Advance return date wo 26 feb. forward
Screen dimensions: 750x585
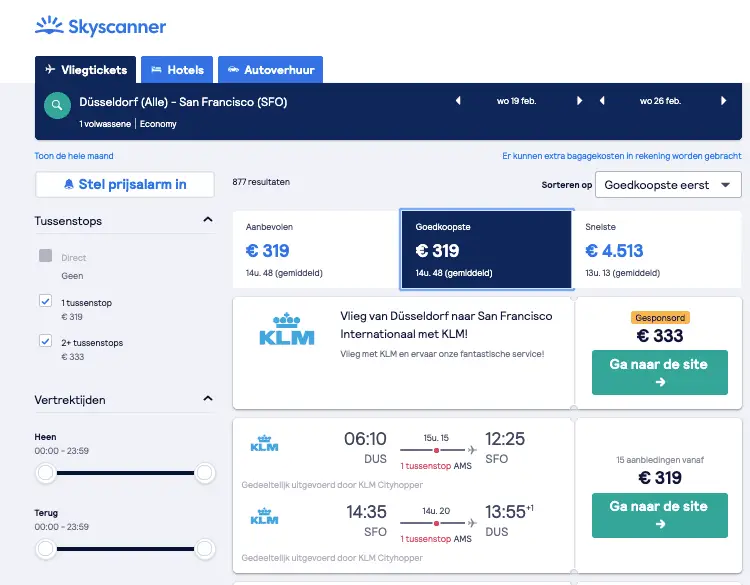coord(723,101)
